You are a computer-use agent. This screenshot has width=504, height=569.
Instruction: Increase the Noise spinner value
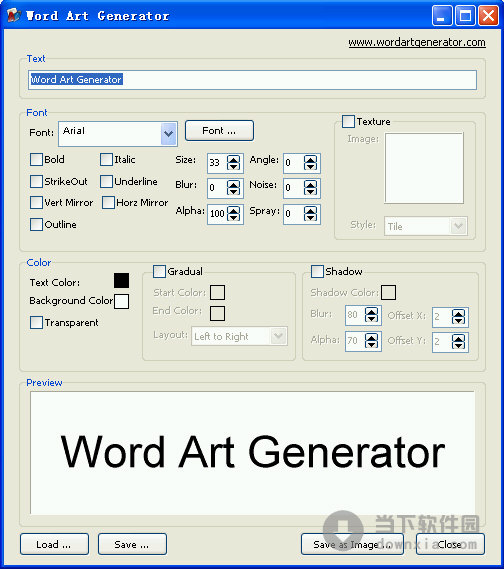[310, 184]
